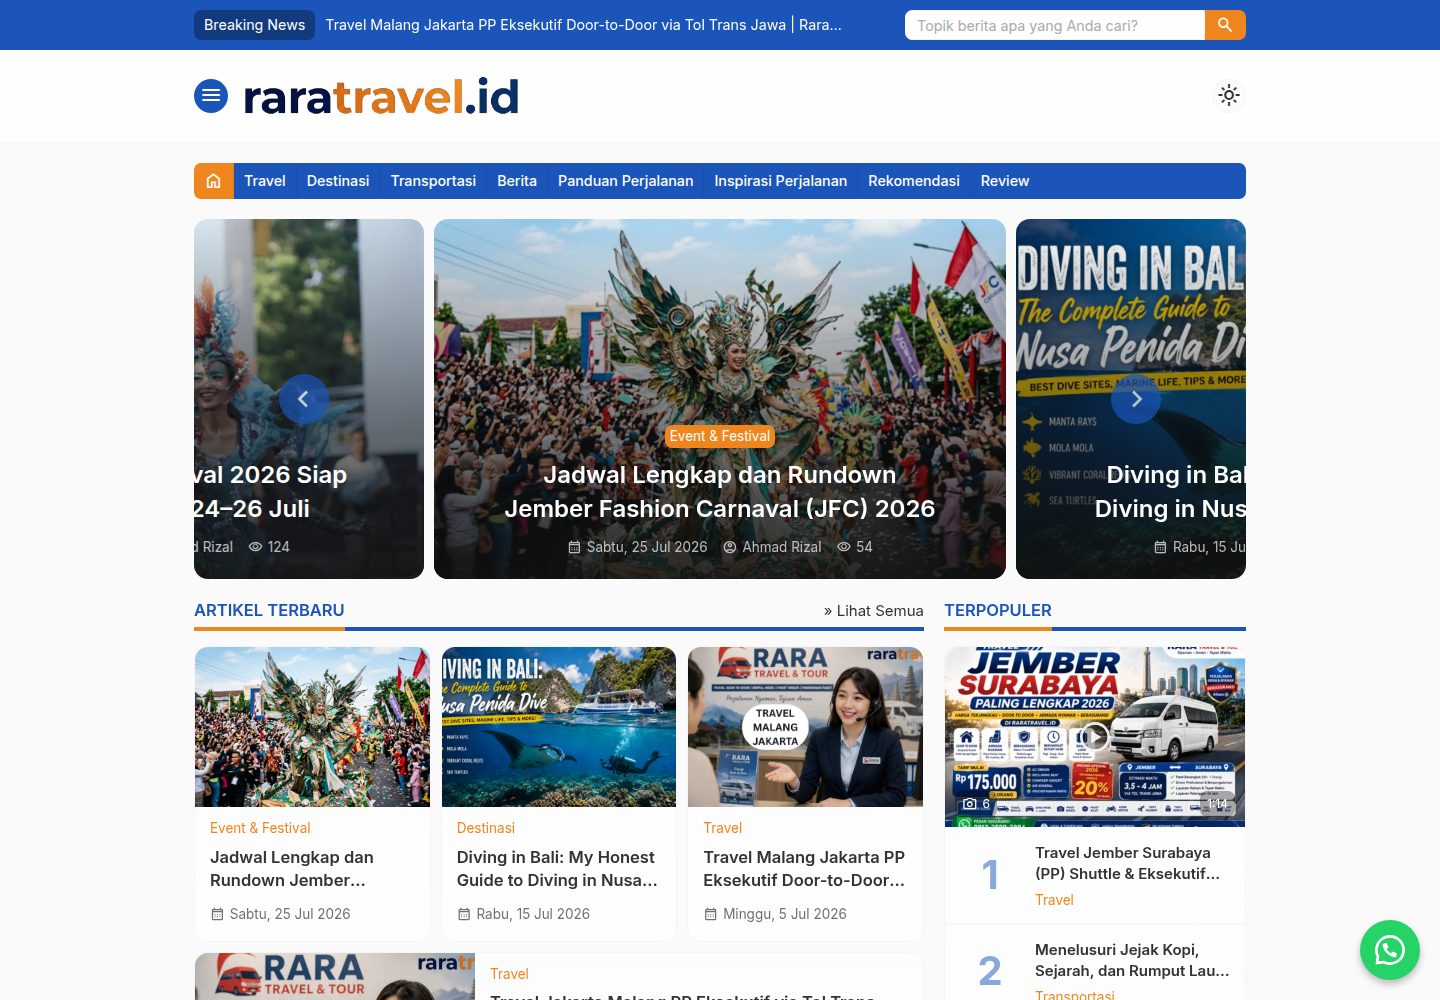Advance to next carousel slide
1440x1000 pixels.
[x=1136, y=399]
